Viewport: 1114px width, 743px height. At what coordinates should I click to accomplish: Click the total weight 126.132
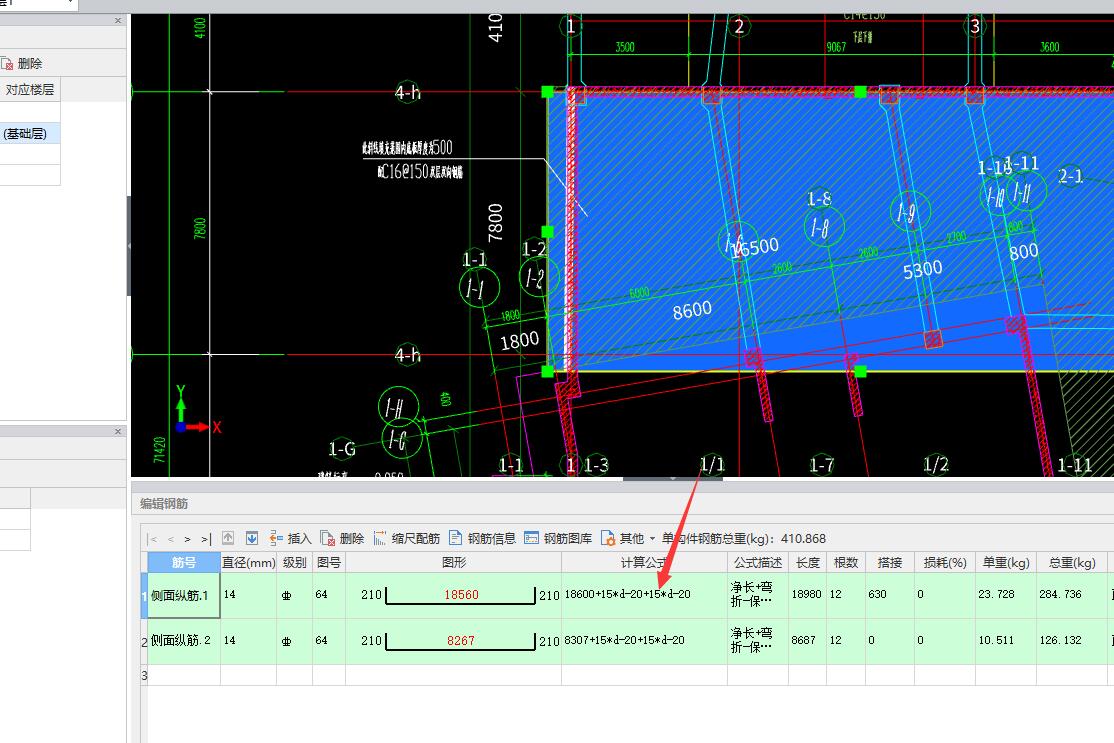point(1060,640)
